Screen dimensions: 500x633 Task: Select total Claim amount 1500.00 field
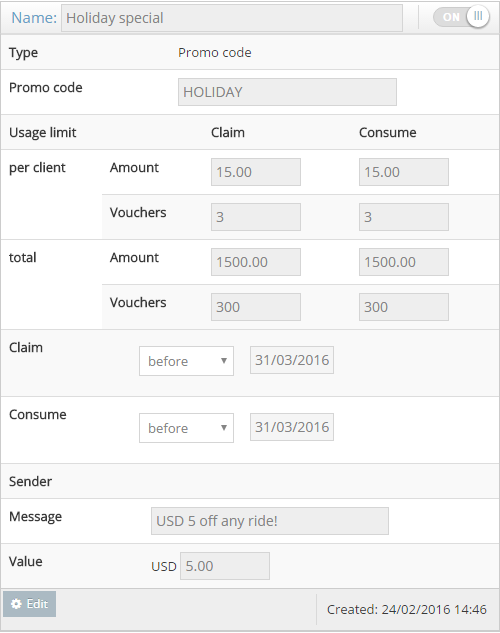256,262
